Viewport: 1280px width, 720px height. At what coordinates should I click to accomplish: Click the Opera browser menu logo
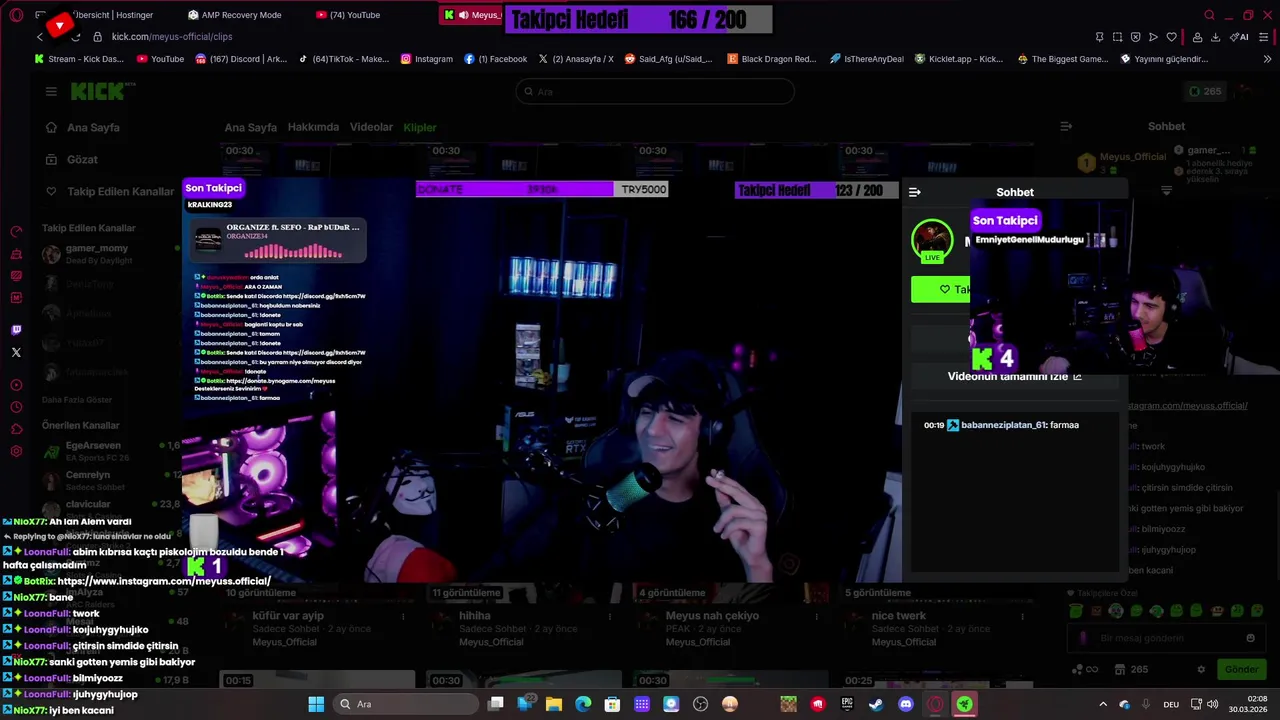[16, 15]
